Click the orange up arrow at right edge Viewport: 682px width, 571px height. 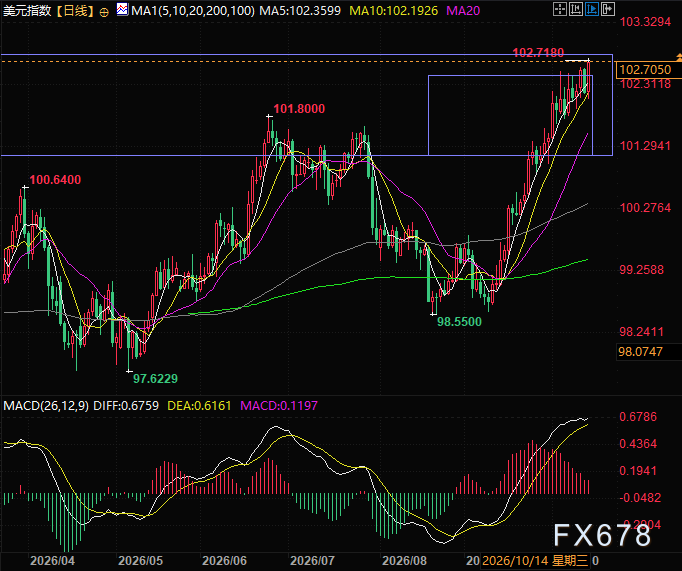[x=679, y=57]
